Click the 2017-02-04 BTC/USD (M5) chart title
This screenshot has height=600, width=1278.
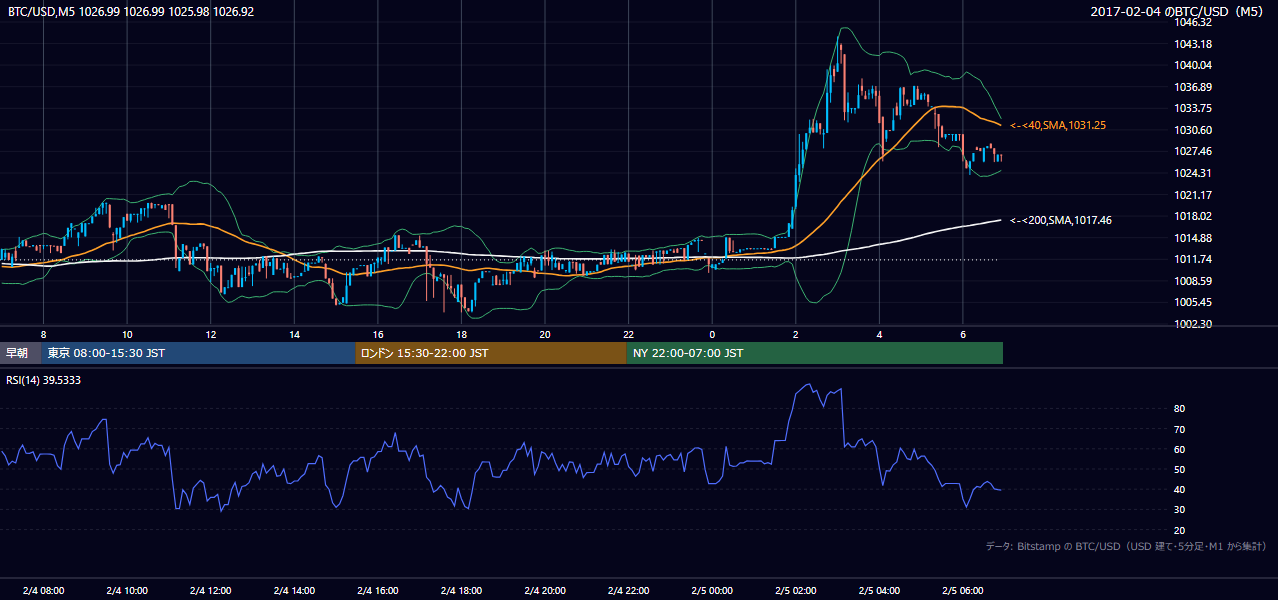[1179, 11]
